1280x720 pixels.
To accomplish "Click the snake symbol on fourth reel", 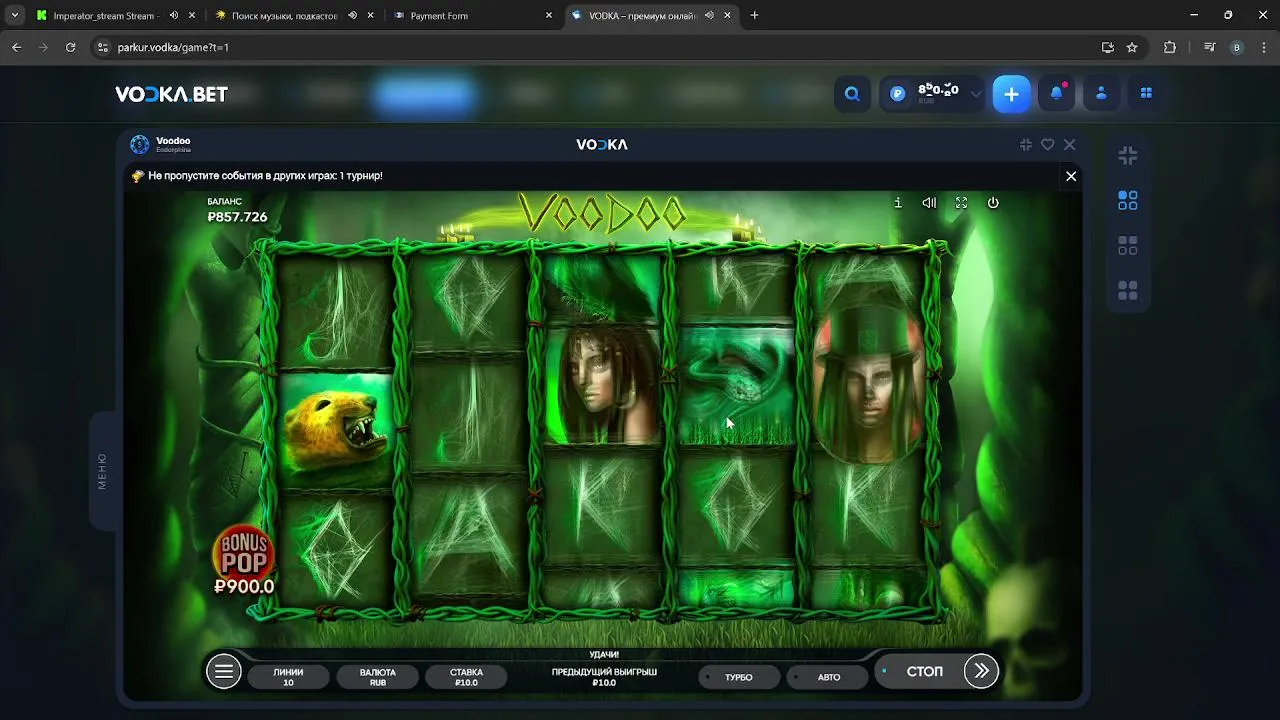I will coord(736,387).
